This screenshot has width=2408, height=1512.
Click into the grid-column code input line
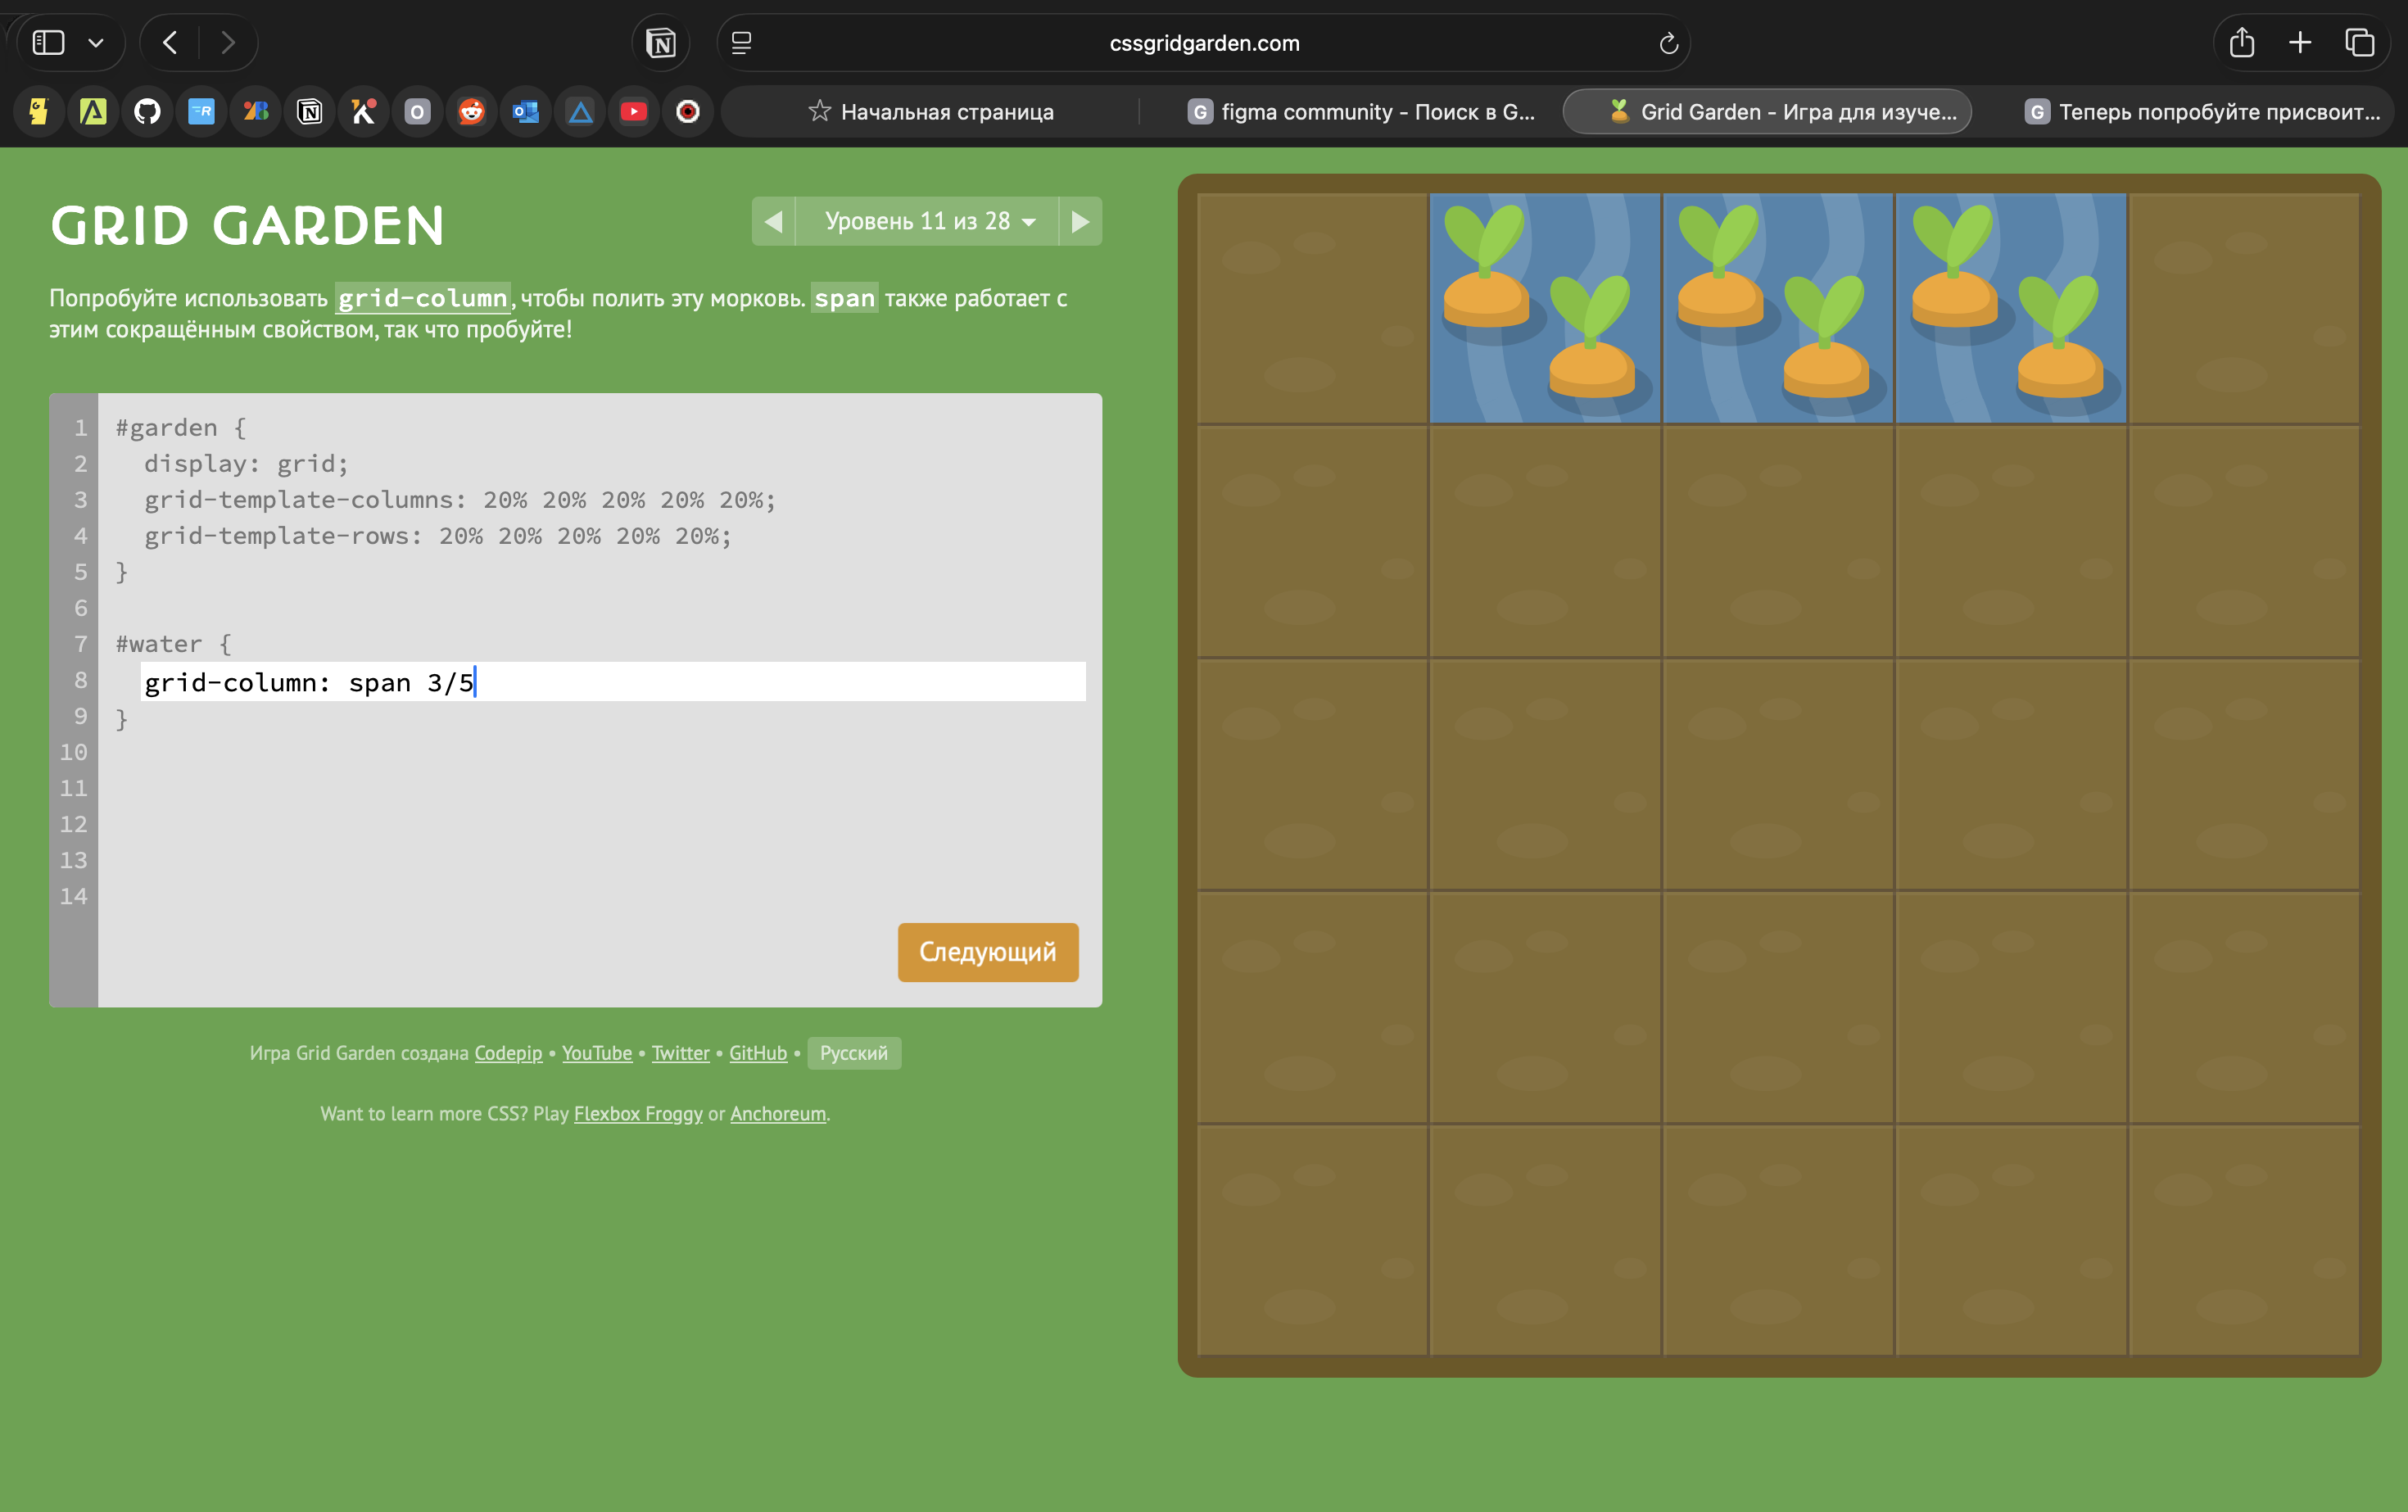(612, 682)
